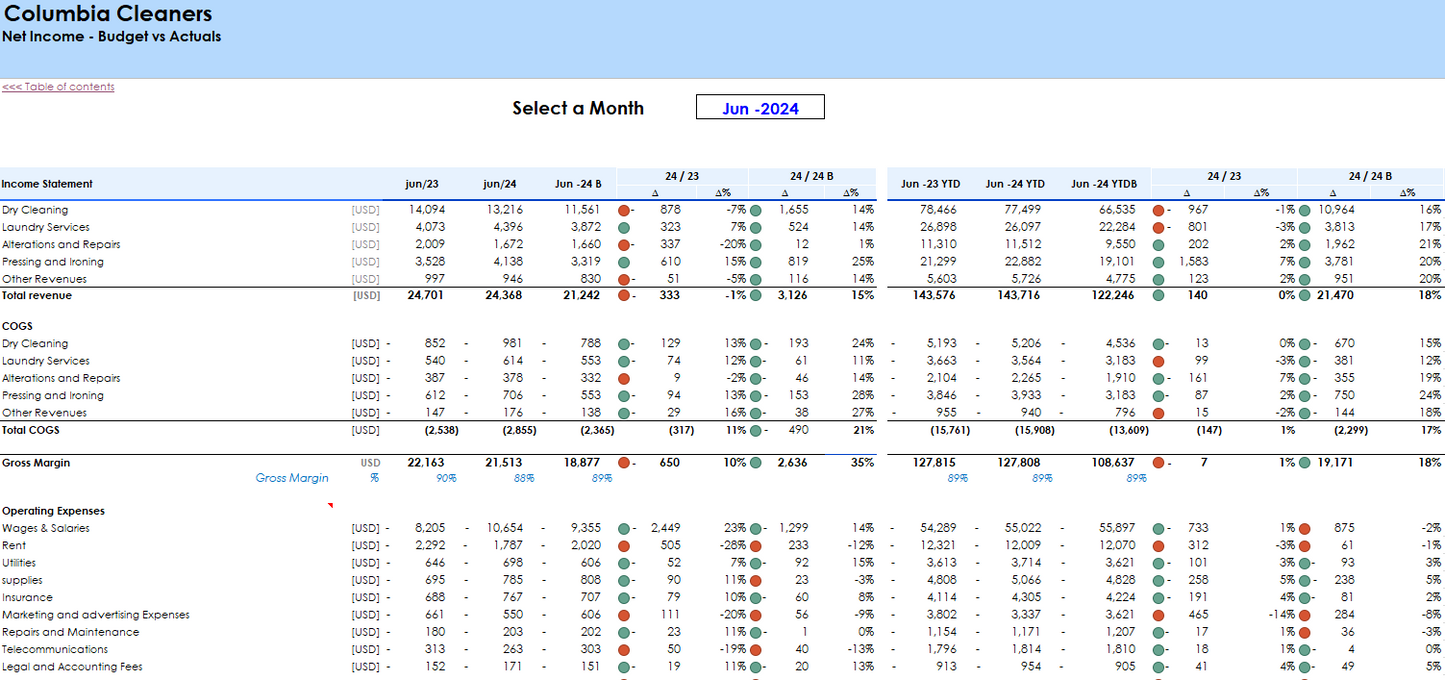Select red dot in Rent monthly 24/23 column
Image resolution: width=1445 pixels, height=680 pixels.
coord(624,546)
